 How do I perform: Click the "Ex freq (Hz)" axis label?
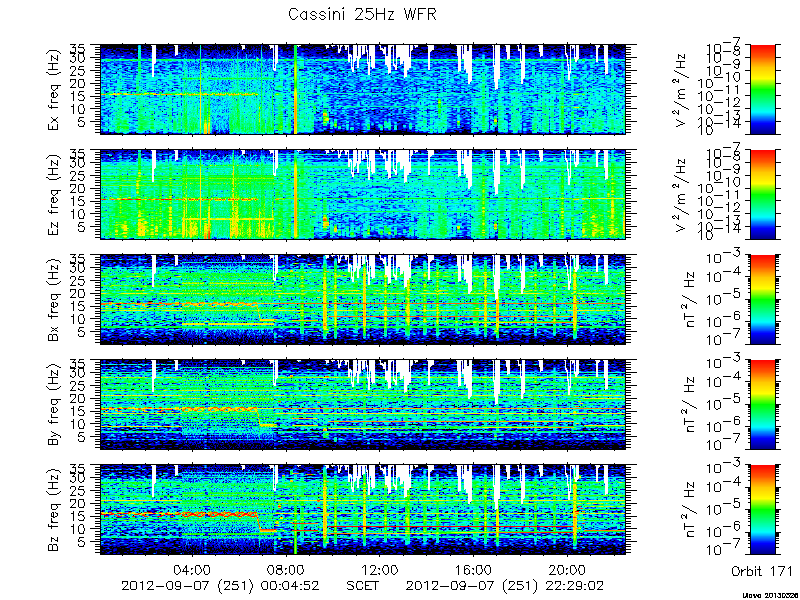pos(54,90)
